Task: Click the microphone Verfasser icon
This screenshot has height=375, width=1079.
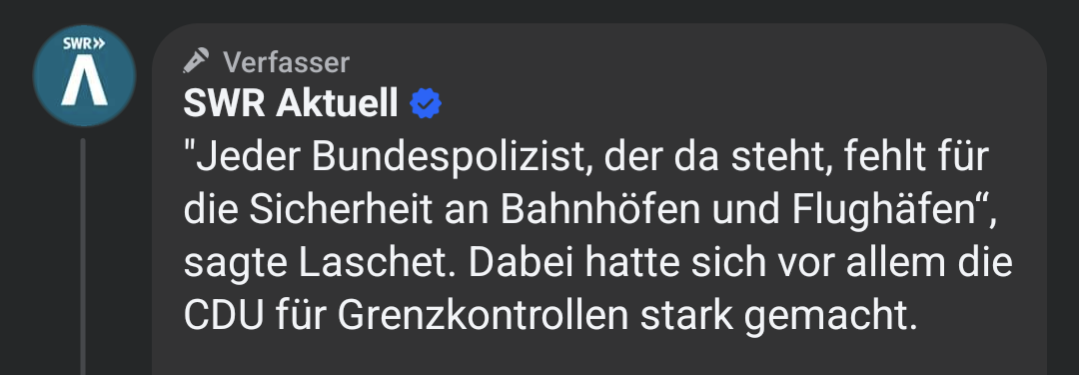Action: click(x=196, y=61)
